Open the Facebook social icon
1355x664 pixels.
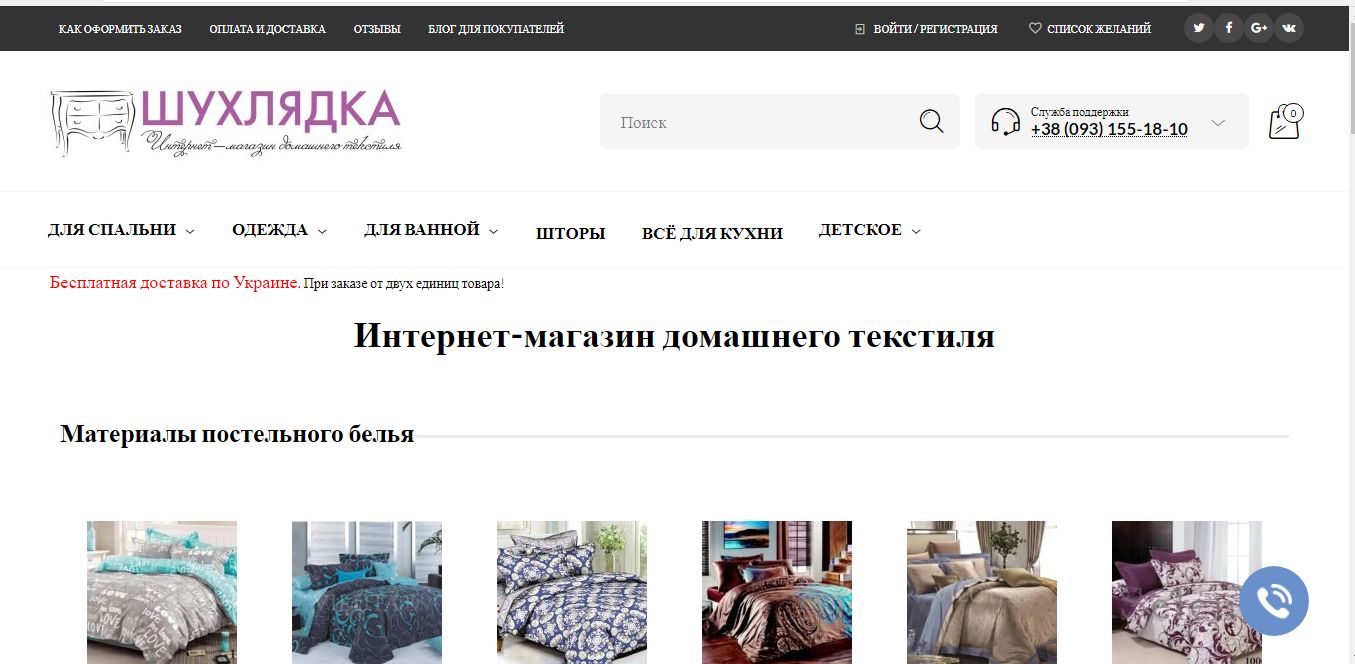point(1228,28)
